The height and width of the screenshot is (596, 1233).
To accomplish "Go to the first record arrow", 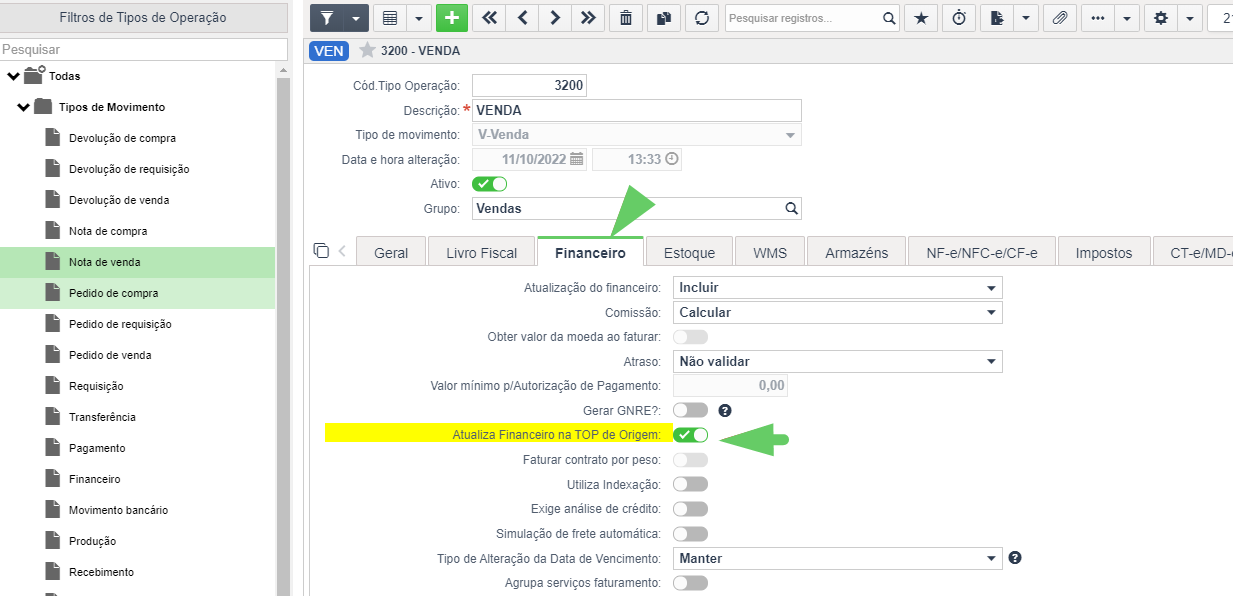I will tap(489, 18).
